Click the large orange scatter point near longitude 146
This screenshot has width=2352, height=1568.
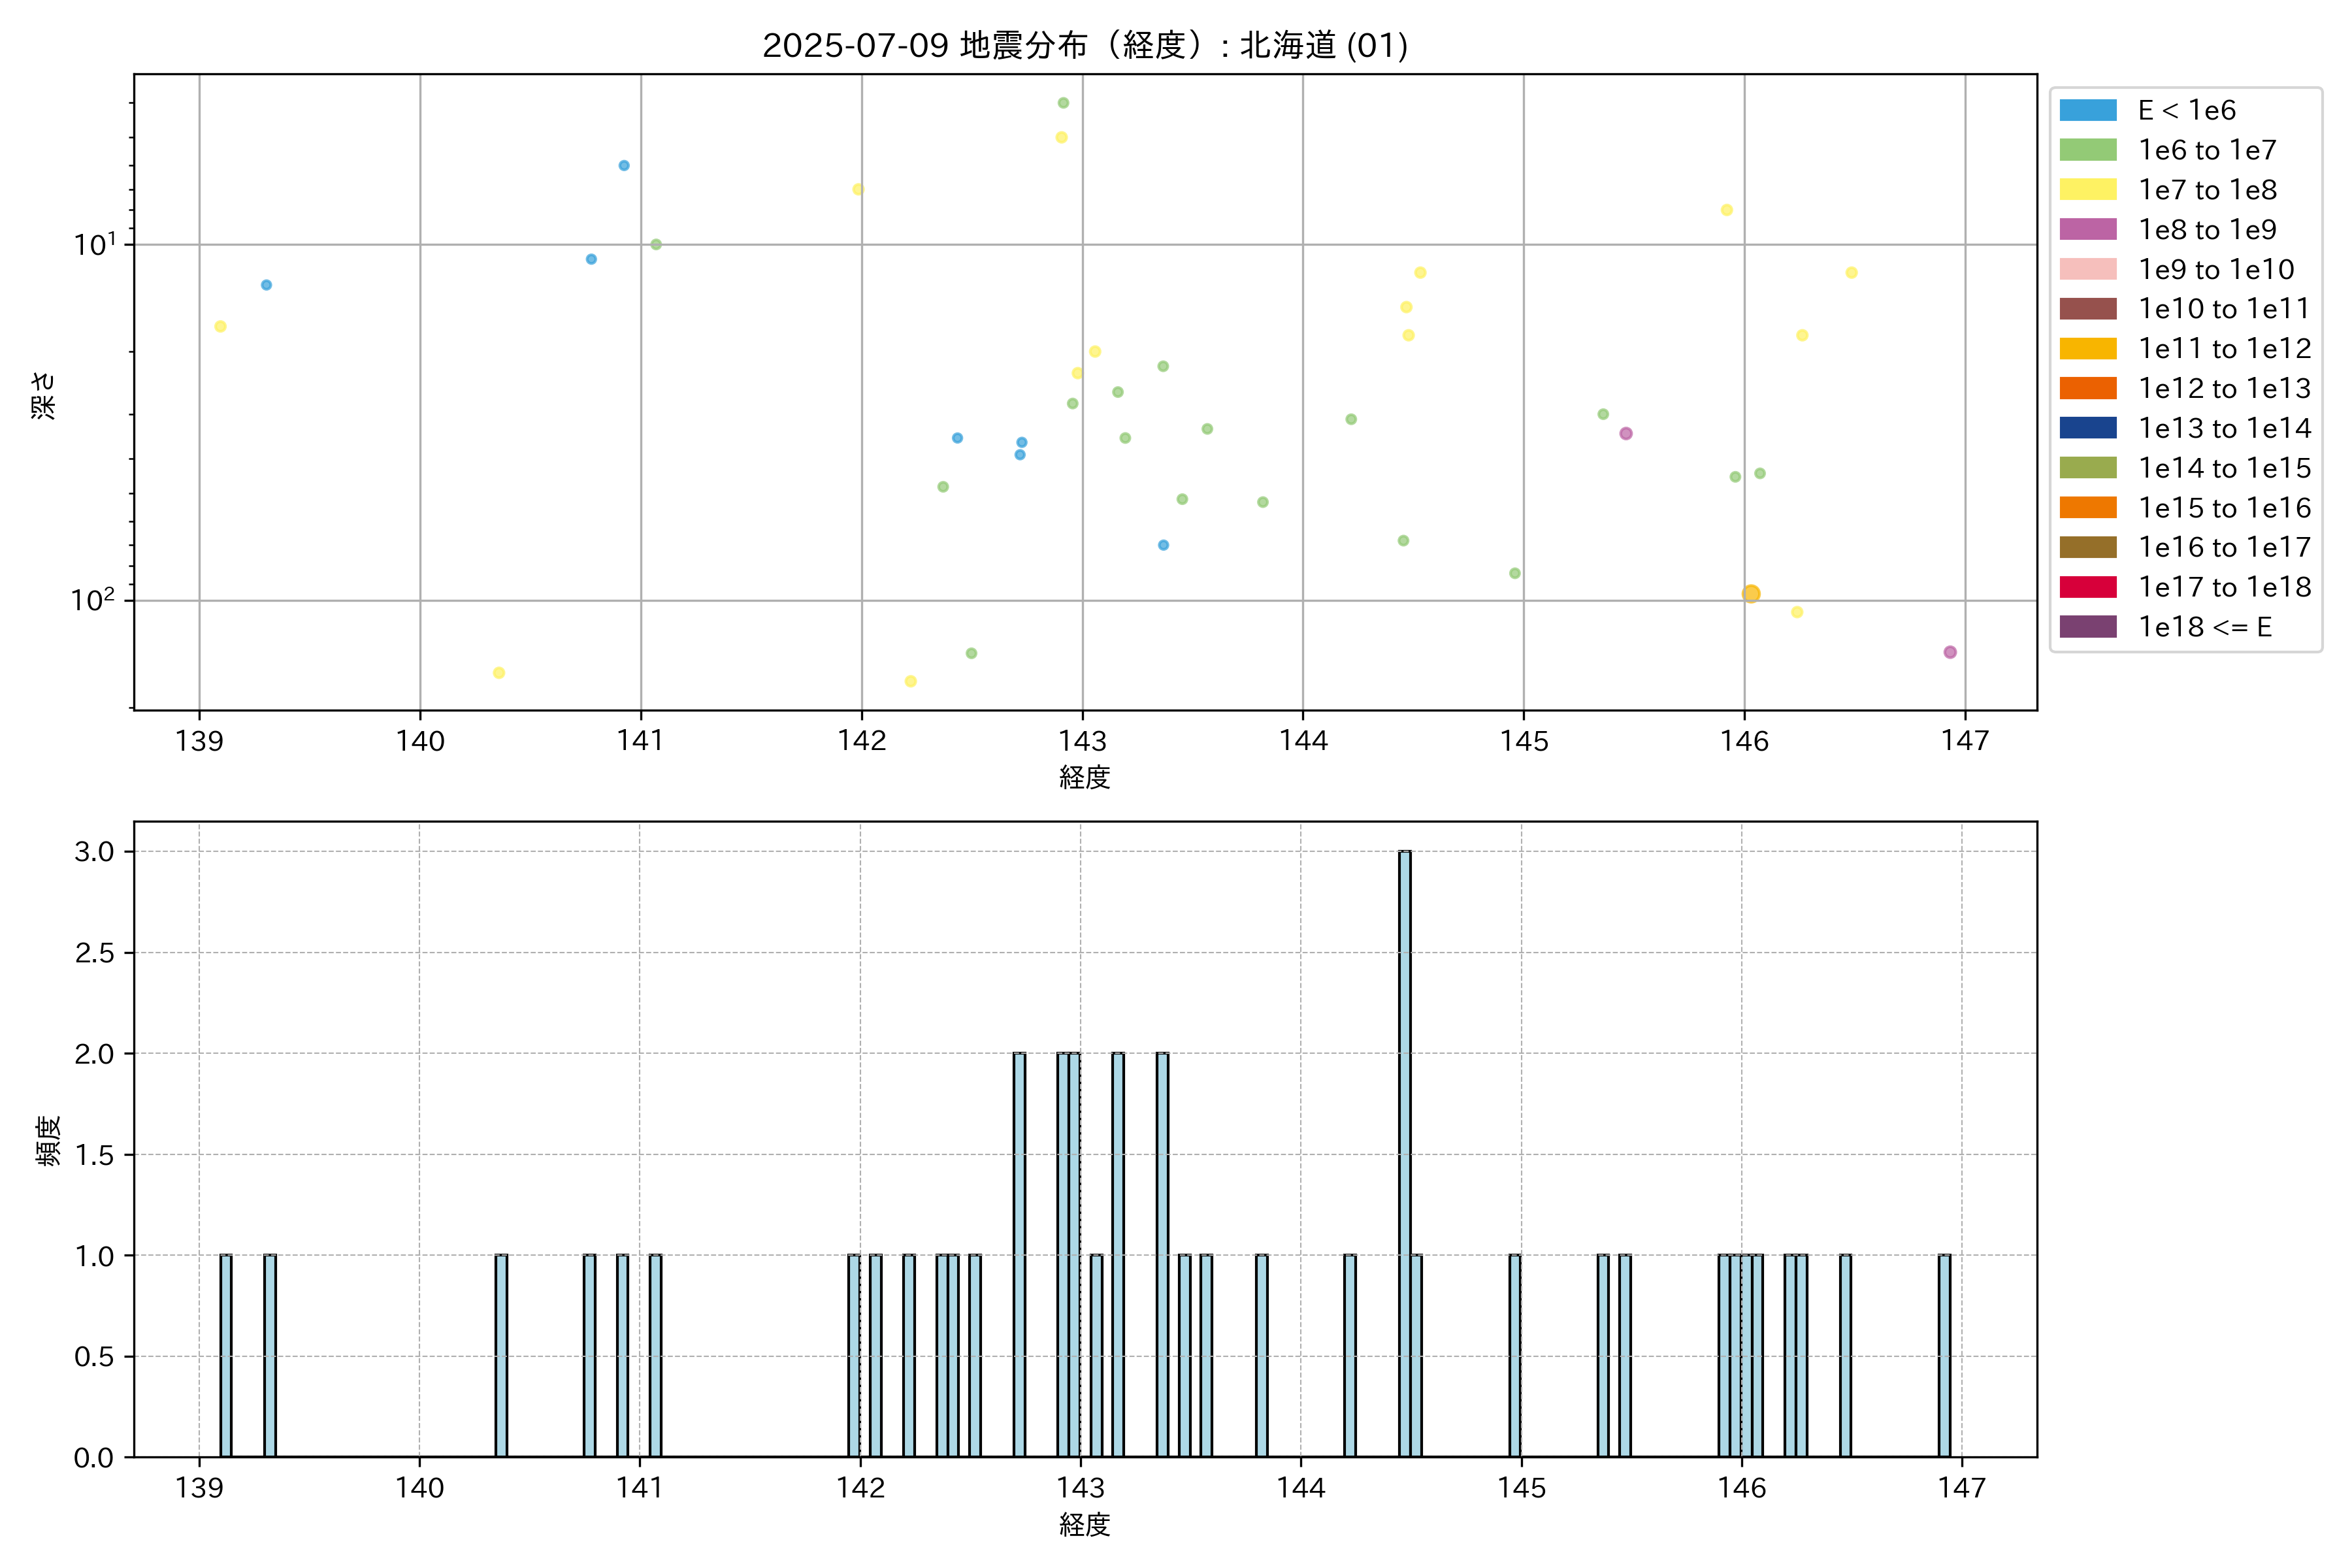tap(1750, 594)
